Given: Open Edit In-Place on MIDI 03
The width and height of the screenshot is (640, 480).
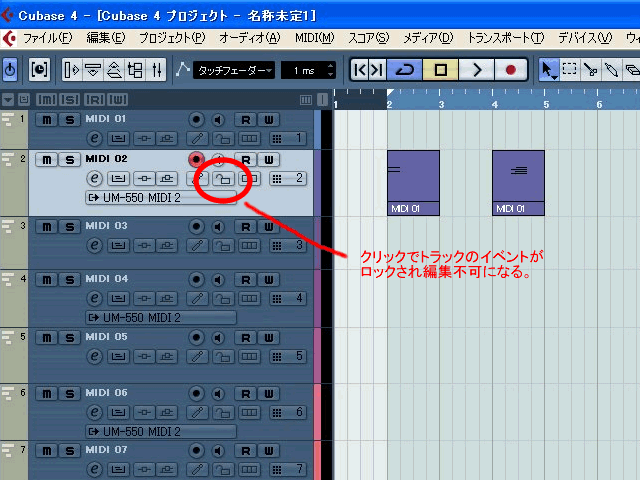Looking at the screenshot, I should pyautogui.click(x=118, y=246).
